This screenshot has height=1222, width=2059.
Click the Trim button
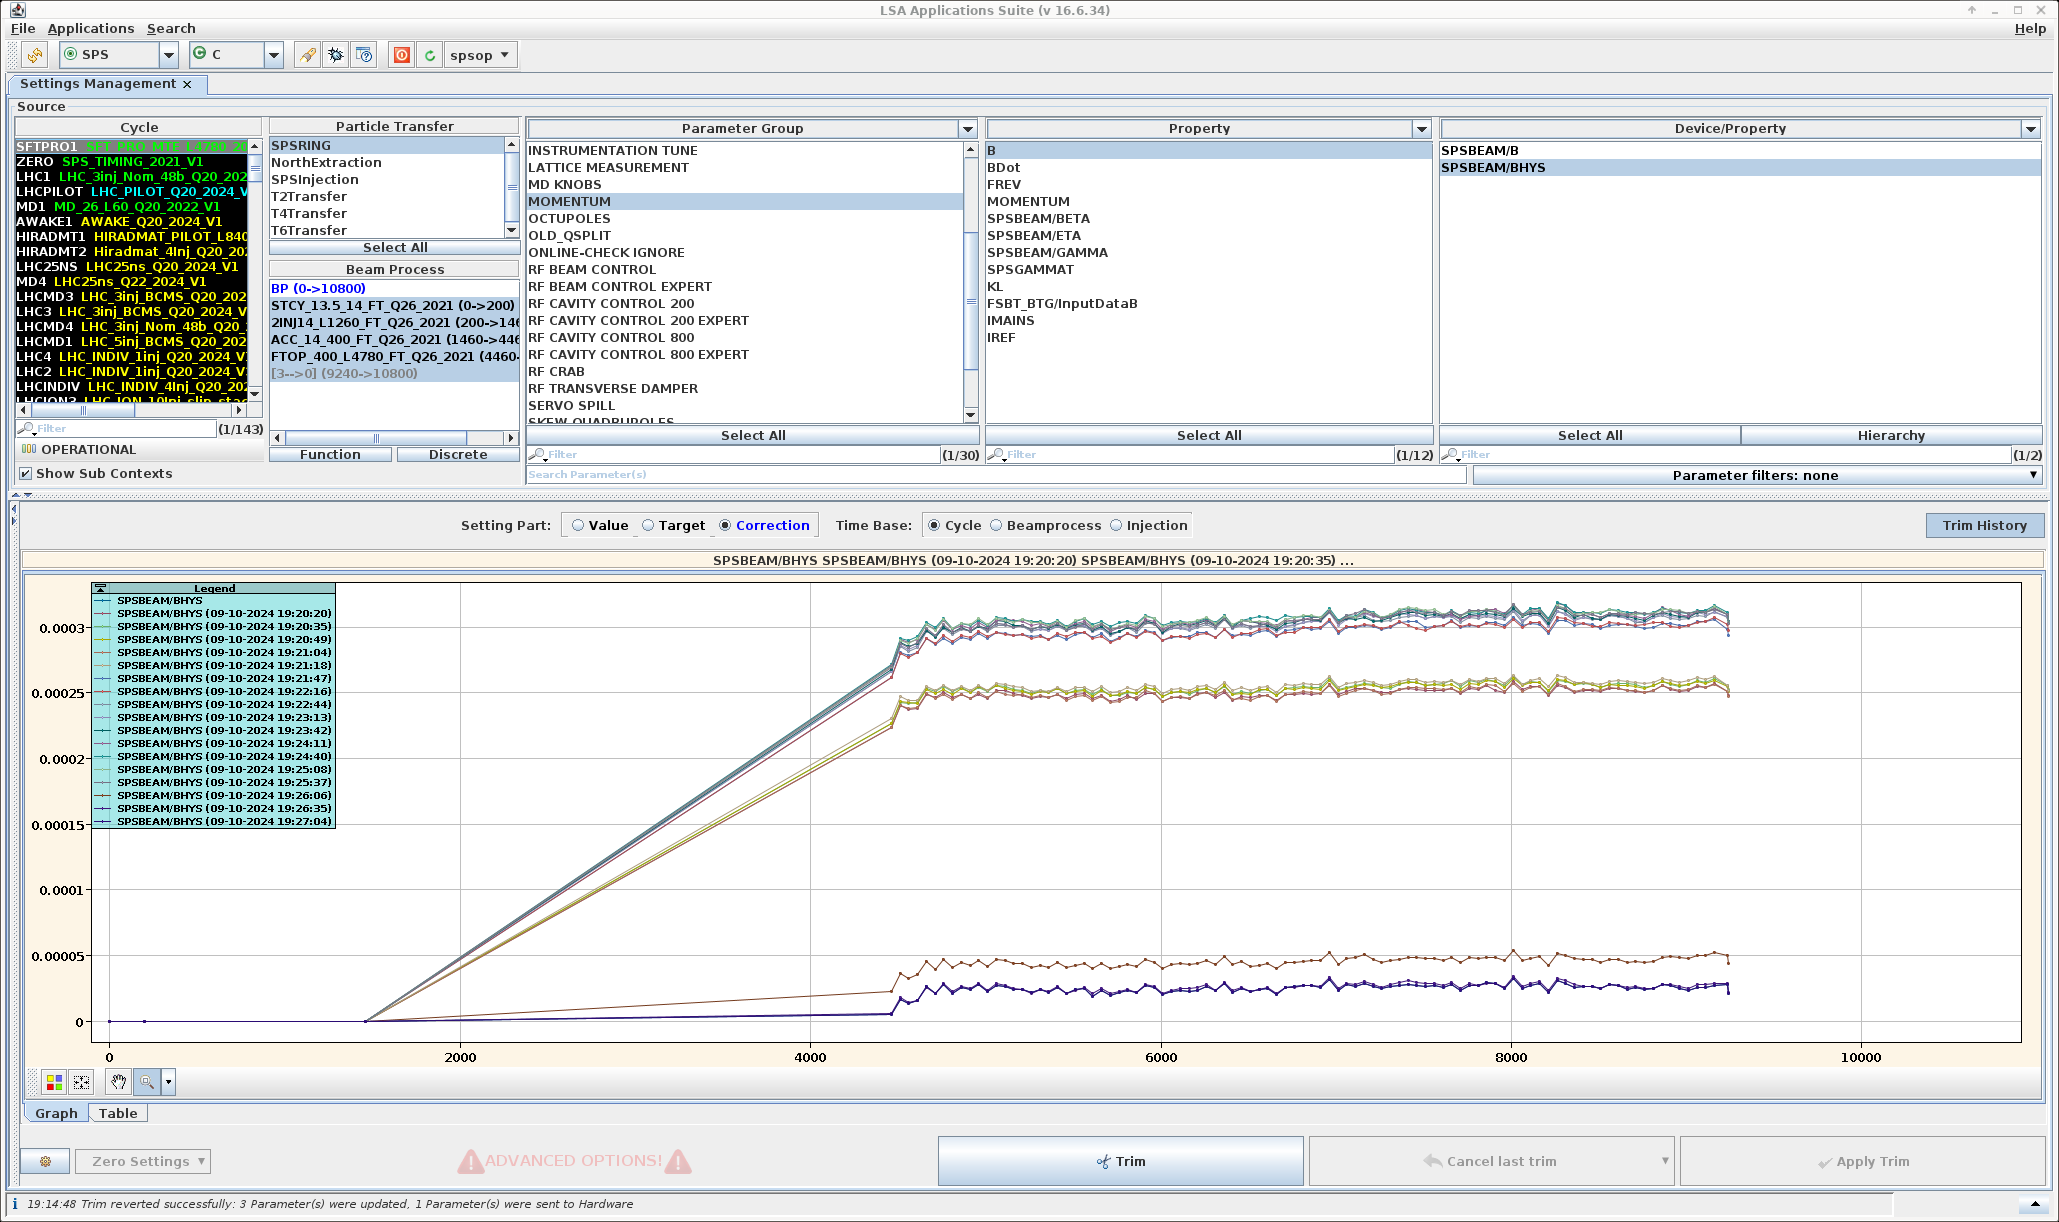[1120, 1161]
